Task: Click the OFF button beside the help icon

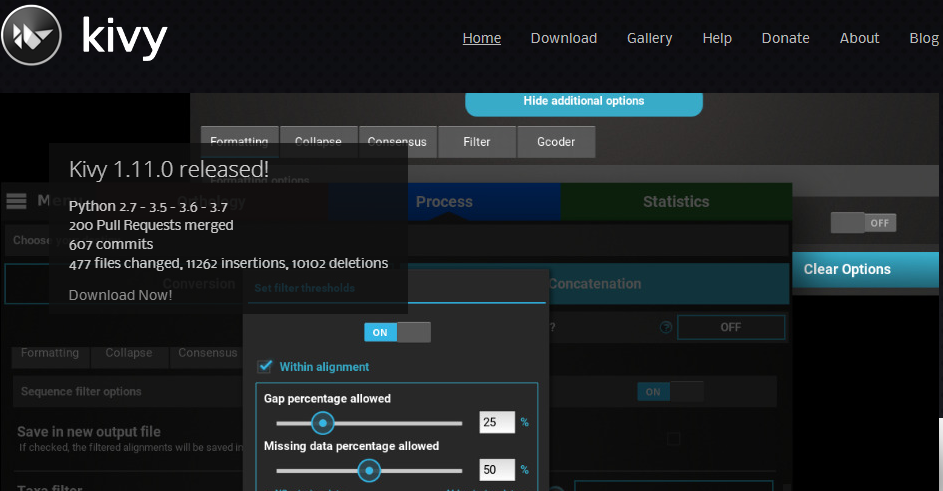Action: click(x=731, y=327)
